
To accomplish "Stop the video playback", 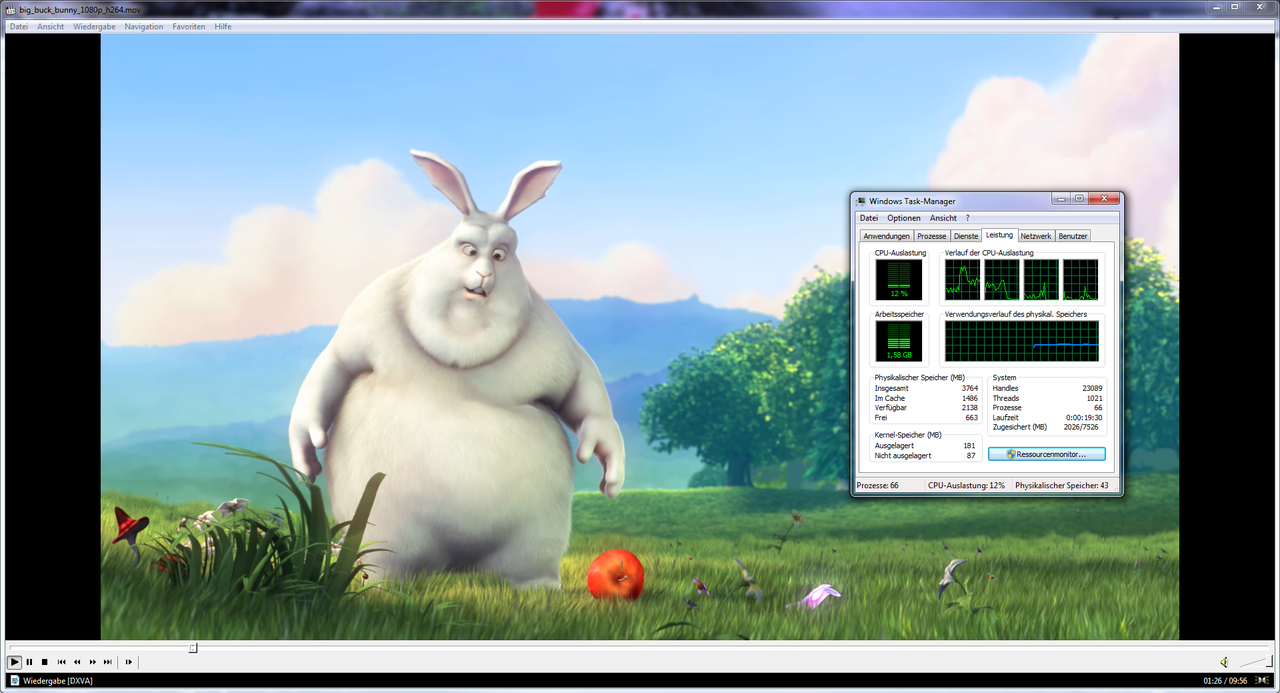I will click(44, 662).
